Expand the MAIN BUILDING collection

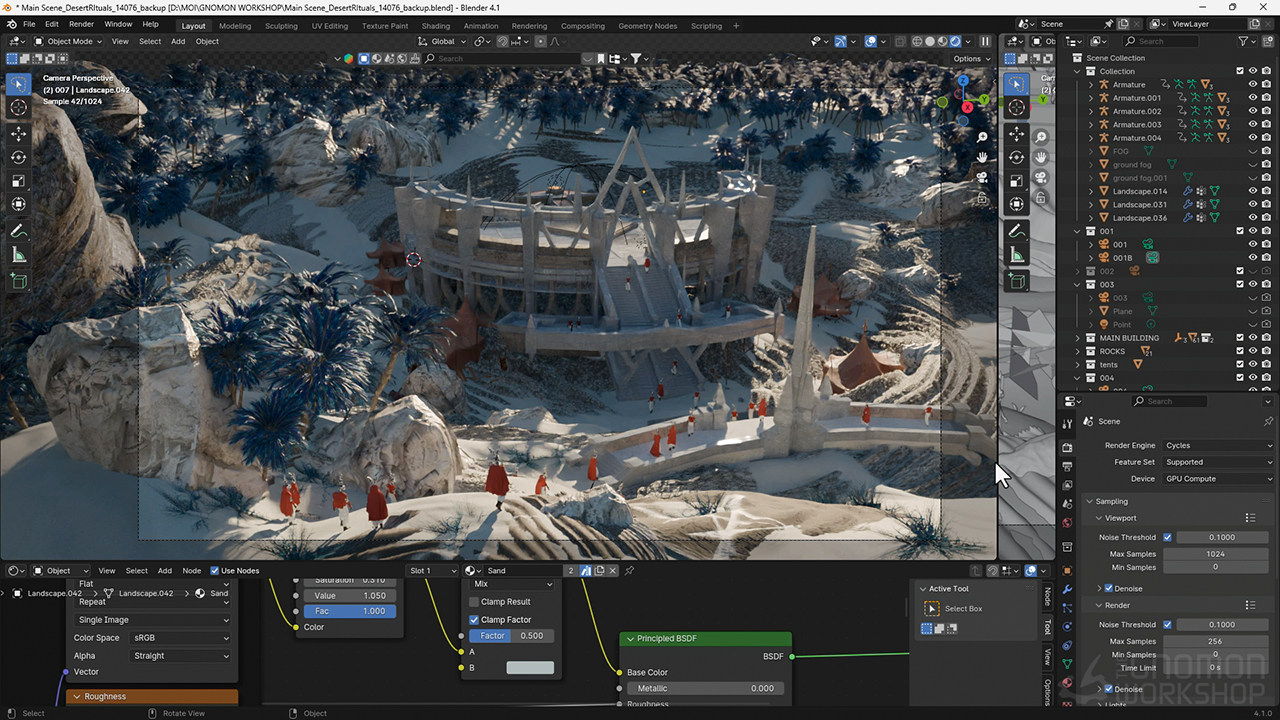1078,338
